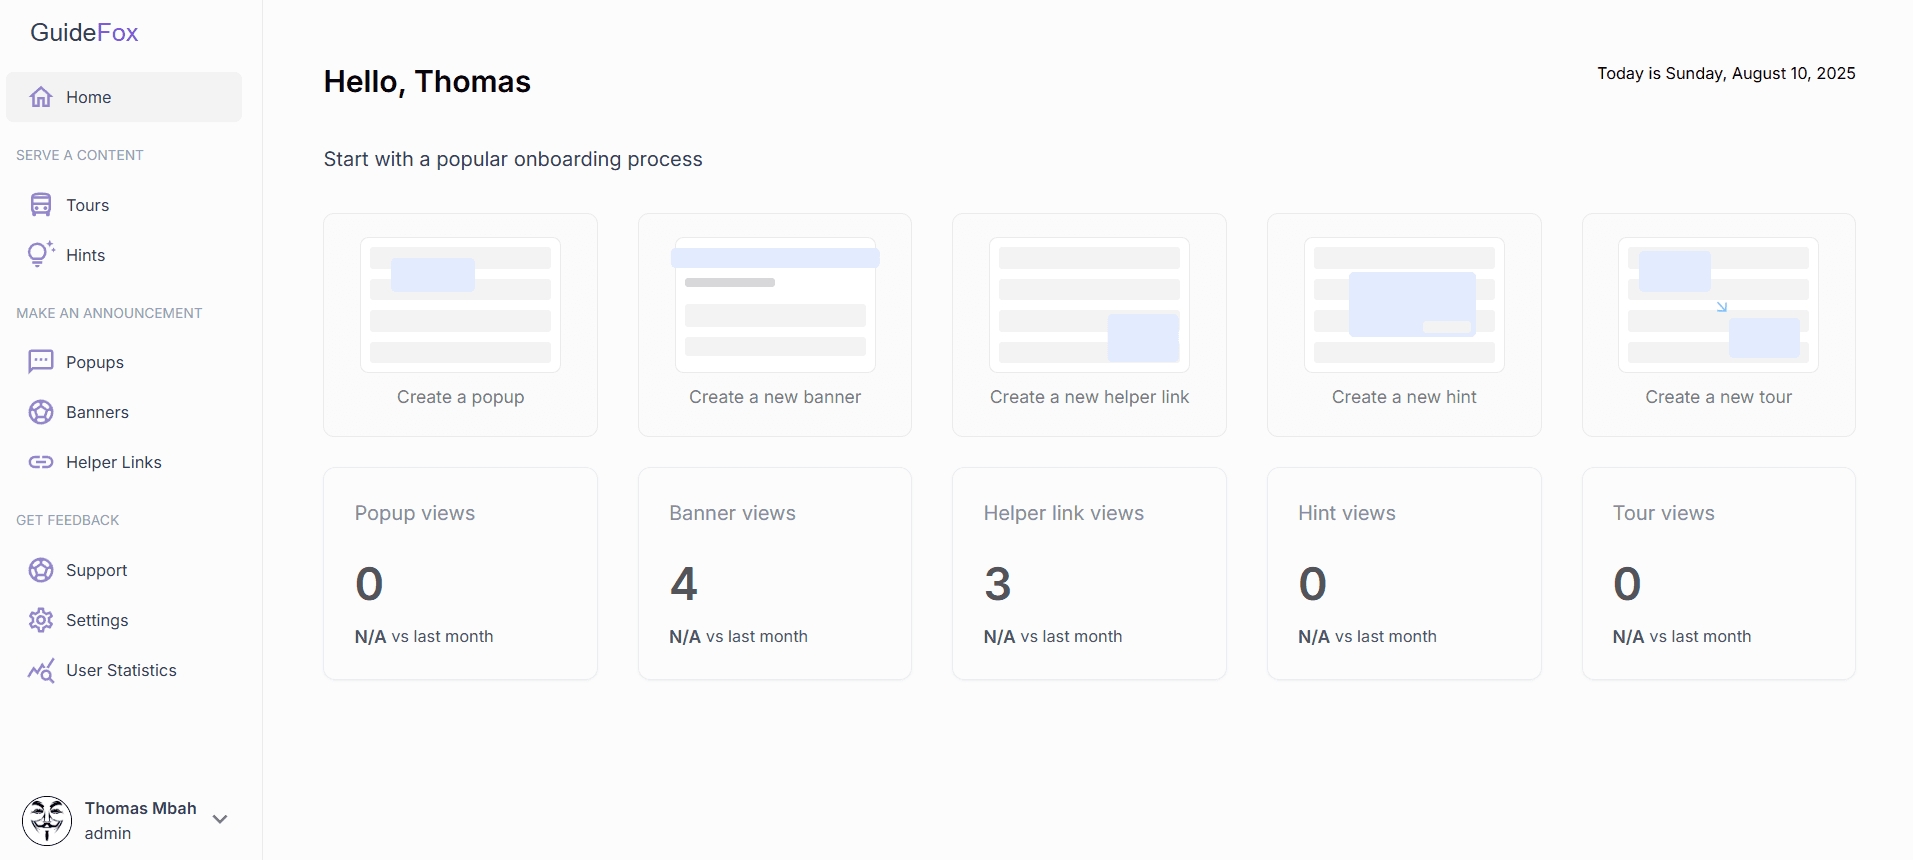
Task: Click 'N/A vs last month' under Tour views
Action: point(1682,636)
